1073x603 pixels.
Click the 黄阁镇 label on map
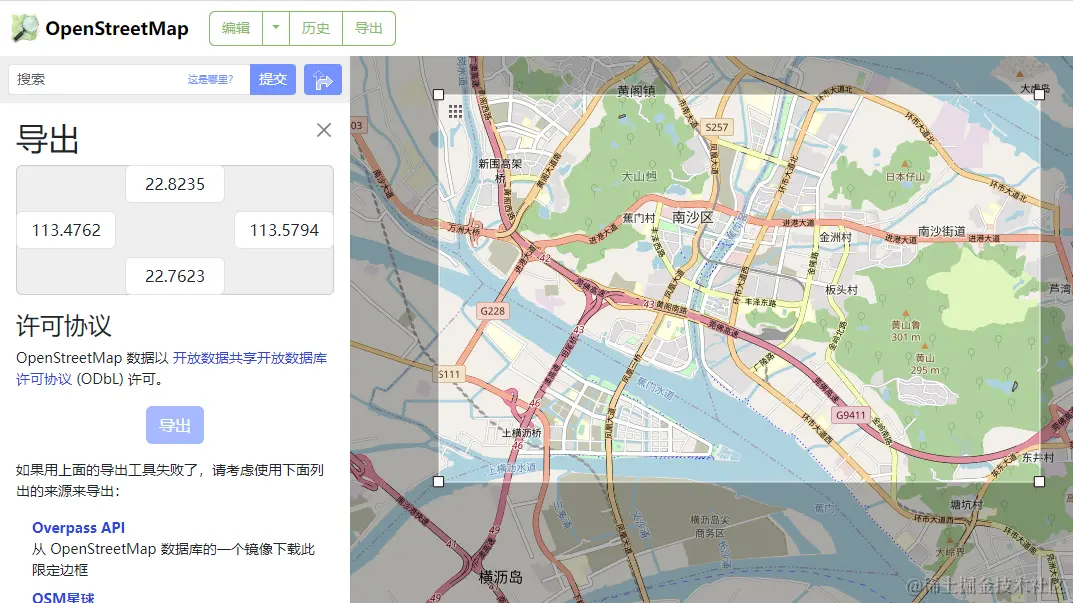[x=636, y=90]
